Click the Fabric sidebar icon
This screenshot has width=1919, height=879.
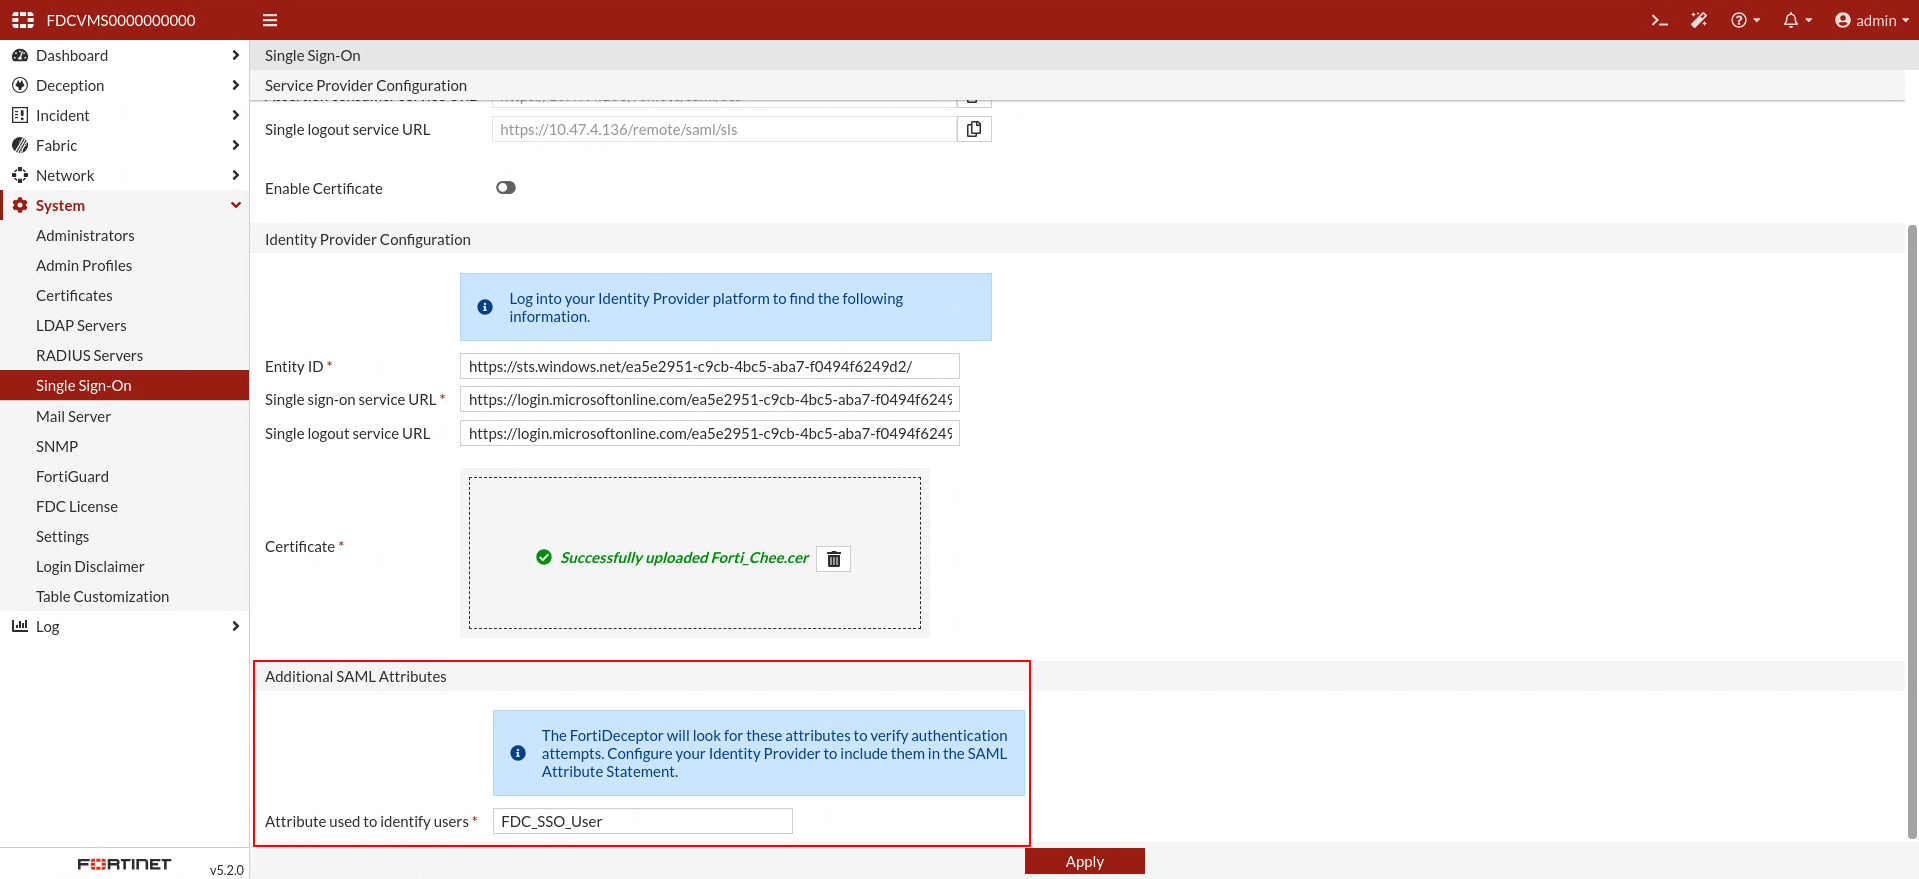[x=20, y=146]
